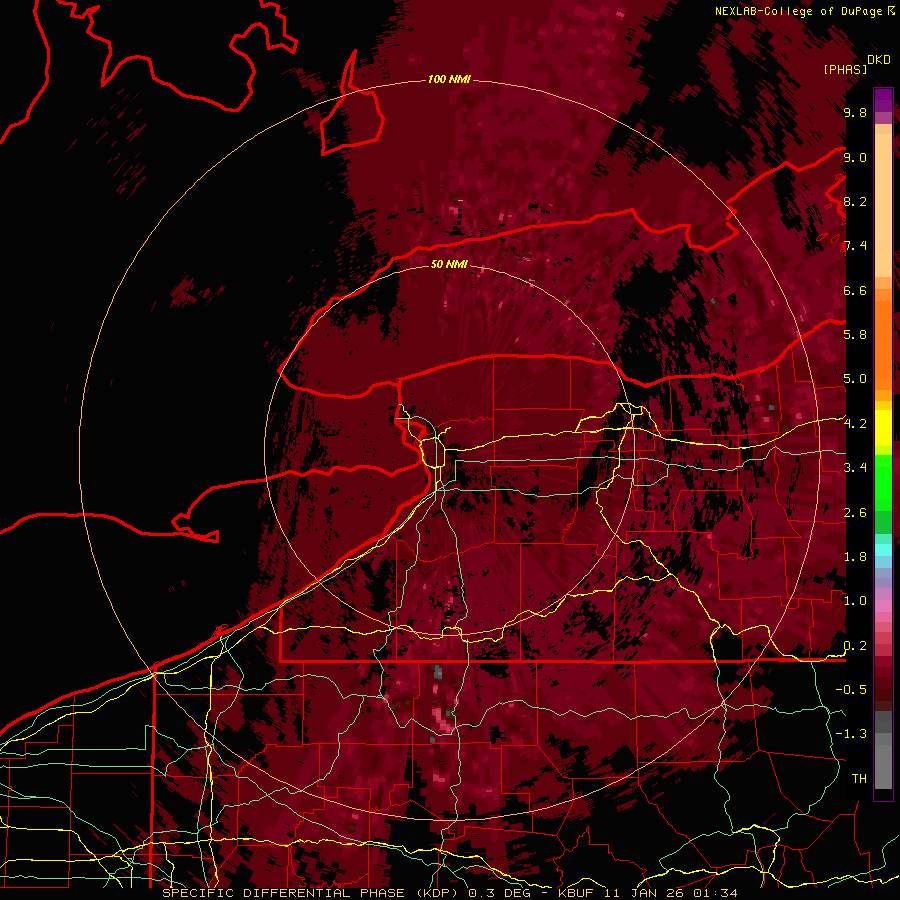The image size is (900, 900).
Task: Click the 6.6 value on color scale
Action: (x=855, y=290)
